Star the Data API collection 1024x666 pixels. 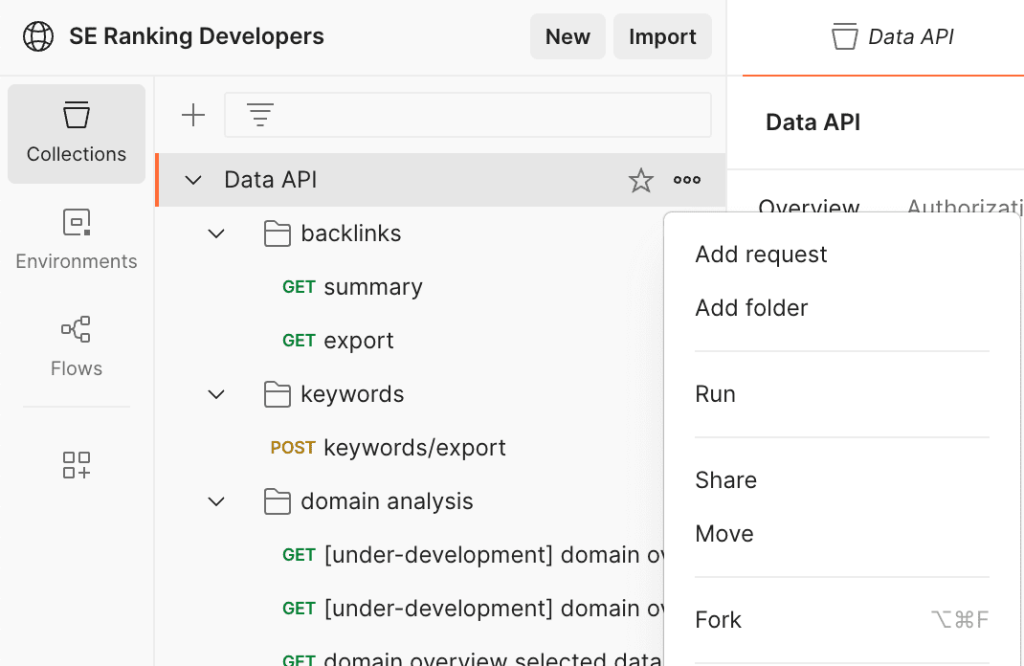click(x=641, y=180)
